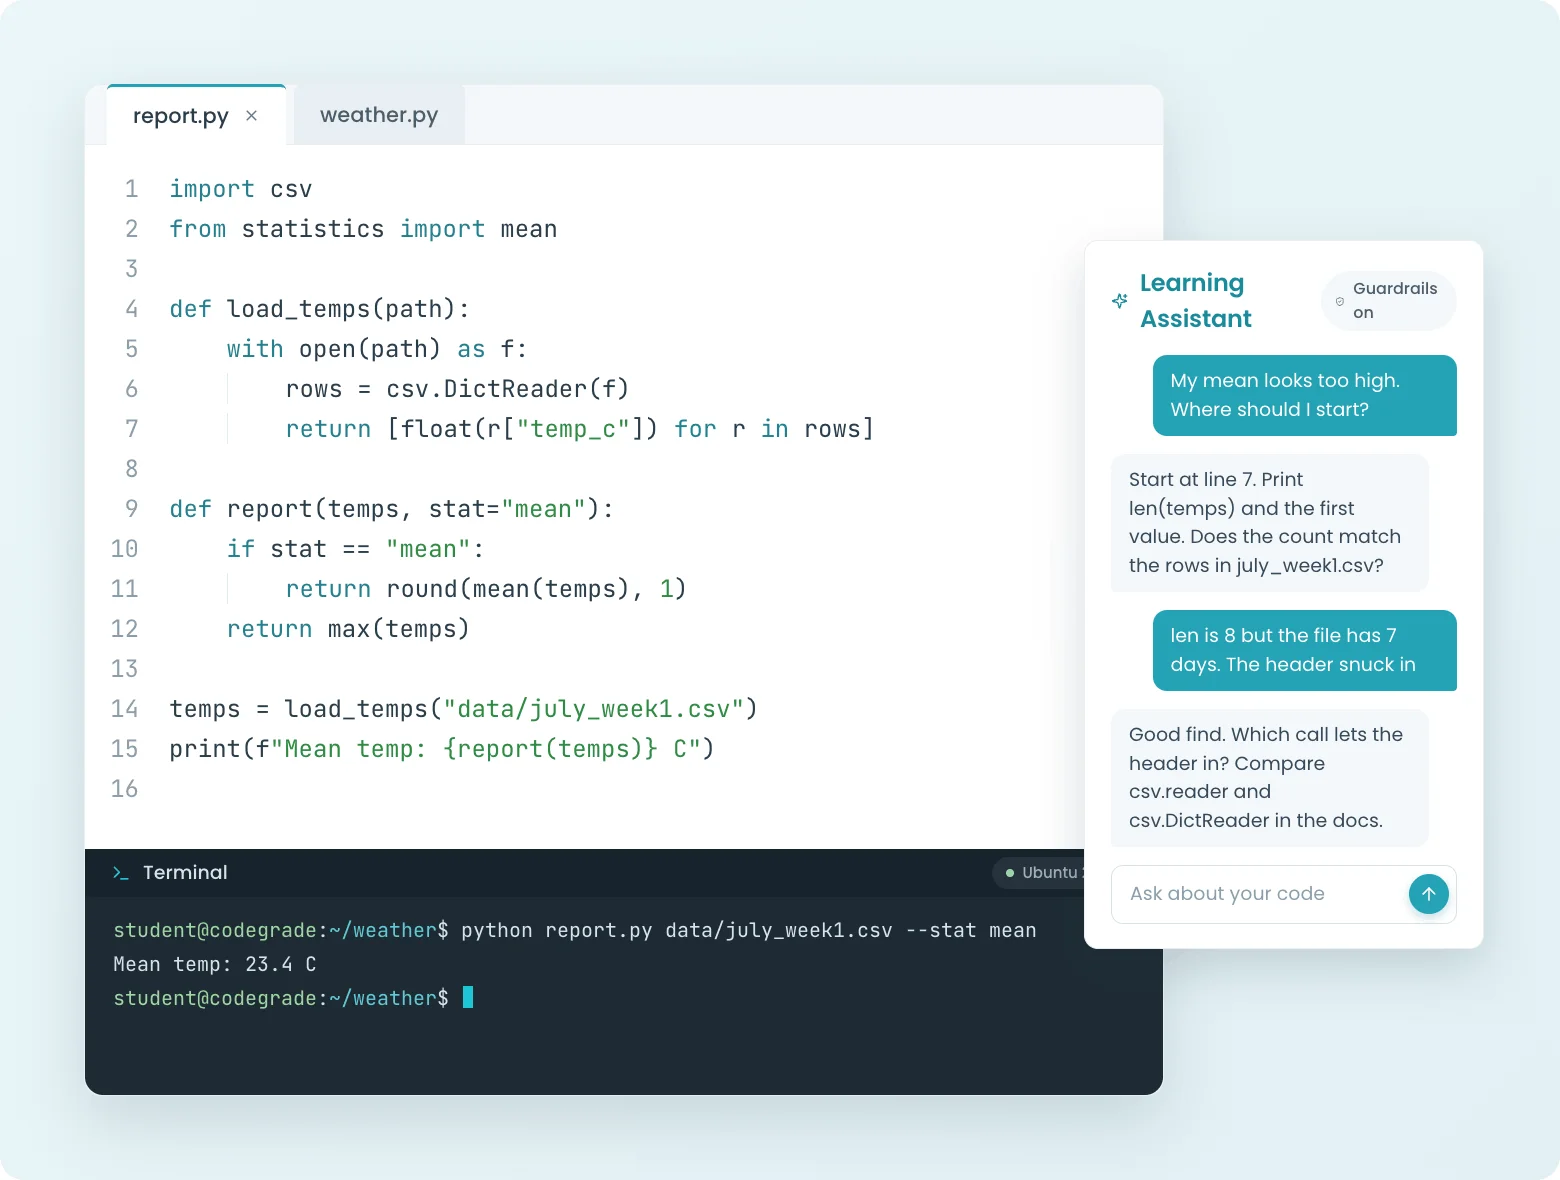This screenshot has height=1180, width=1560.
Task: Click 'rows = csv.DictReader(f)' line
Action: click(457, 389)
